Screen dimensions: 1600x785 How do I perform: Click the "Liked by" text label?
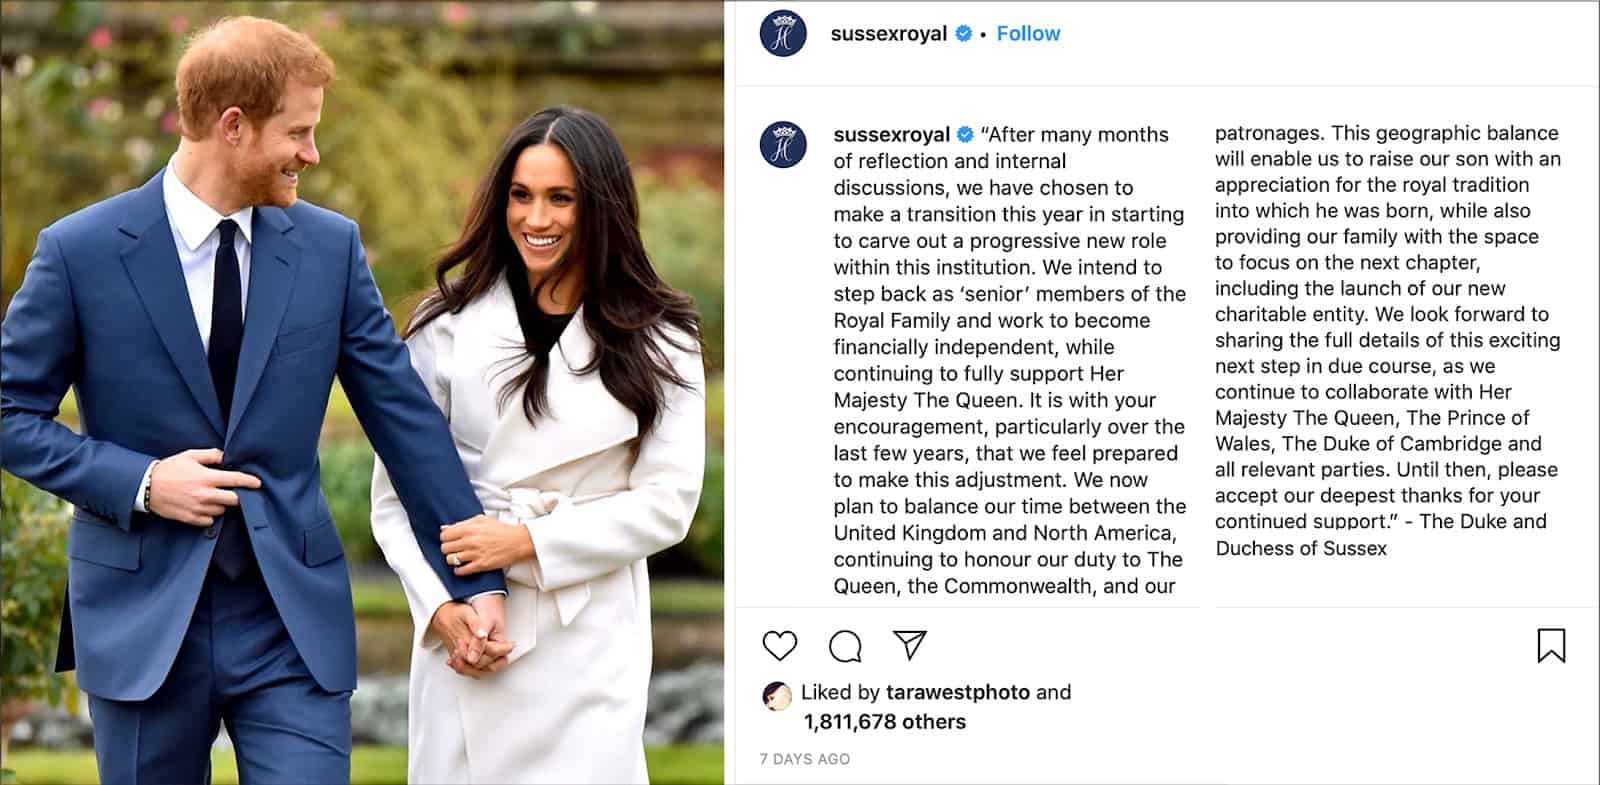840,692
